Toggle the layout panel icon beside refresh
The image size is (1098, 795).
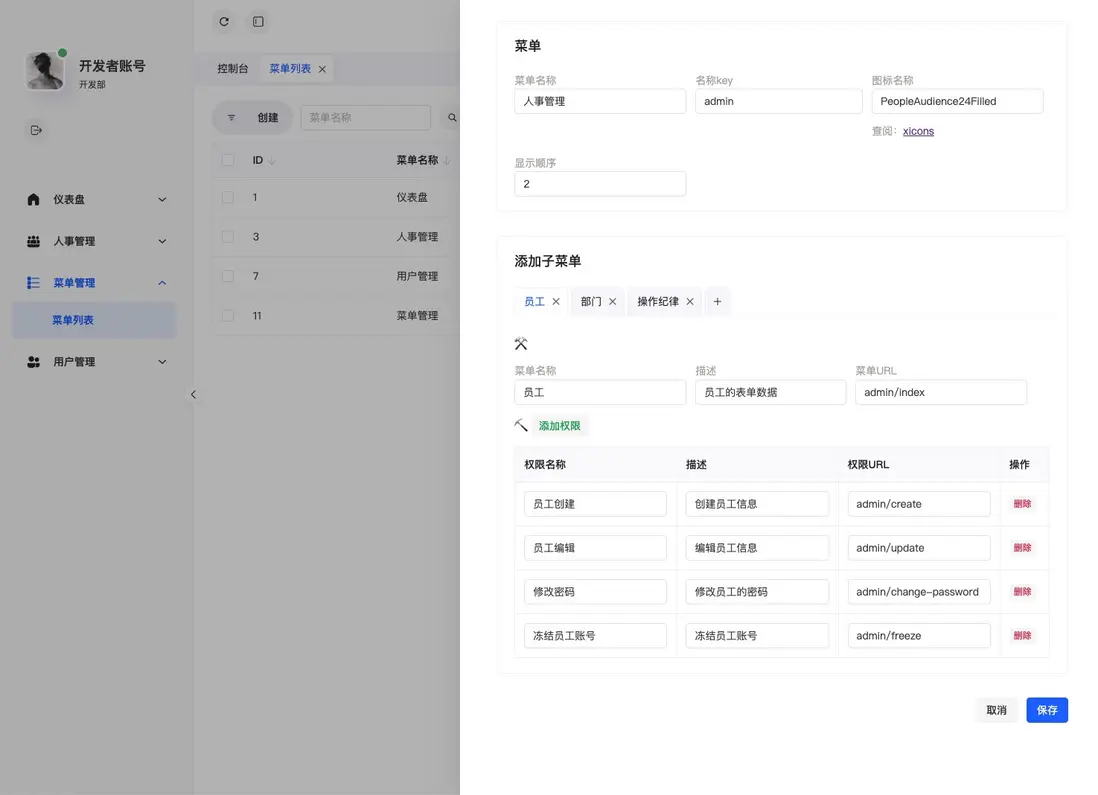pyautogui.click(x=258, y=22)
